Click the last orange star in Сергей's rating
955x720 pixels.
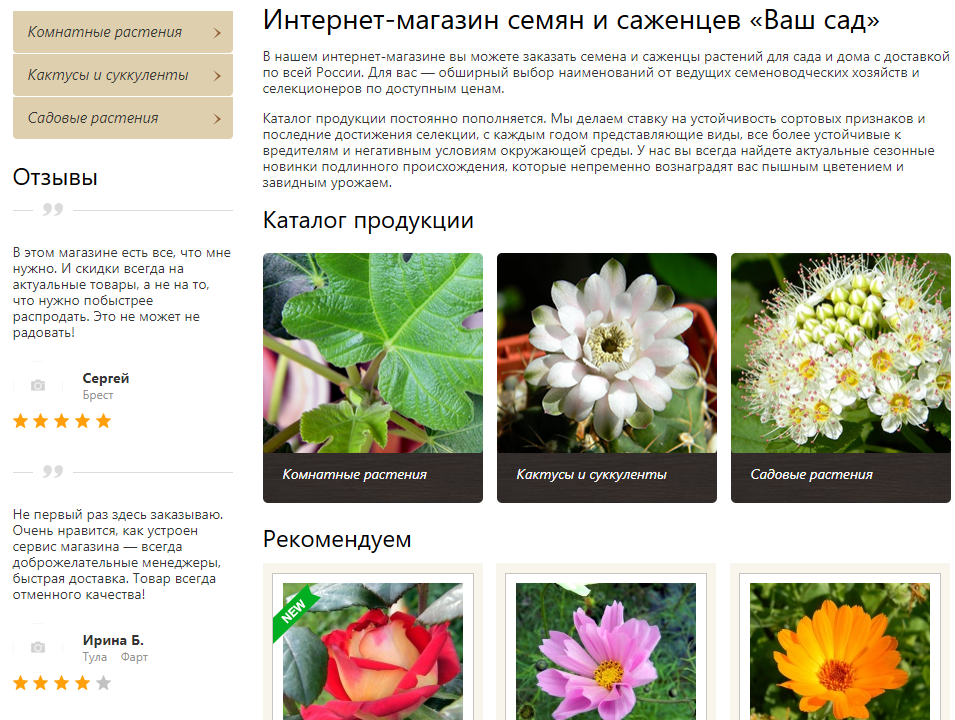(x=103, y=422)
